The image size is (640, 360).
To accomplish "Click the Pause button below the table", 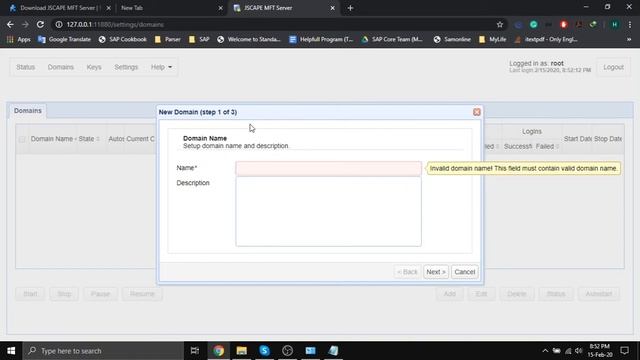I will click(100, 294).
